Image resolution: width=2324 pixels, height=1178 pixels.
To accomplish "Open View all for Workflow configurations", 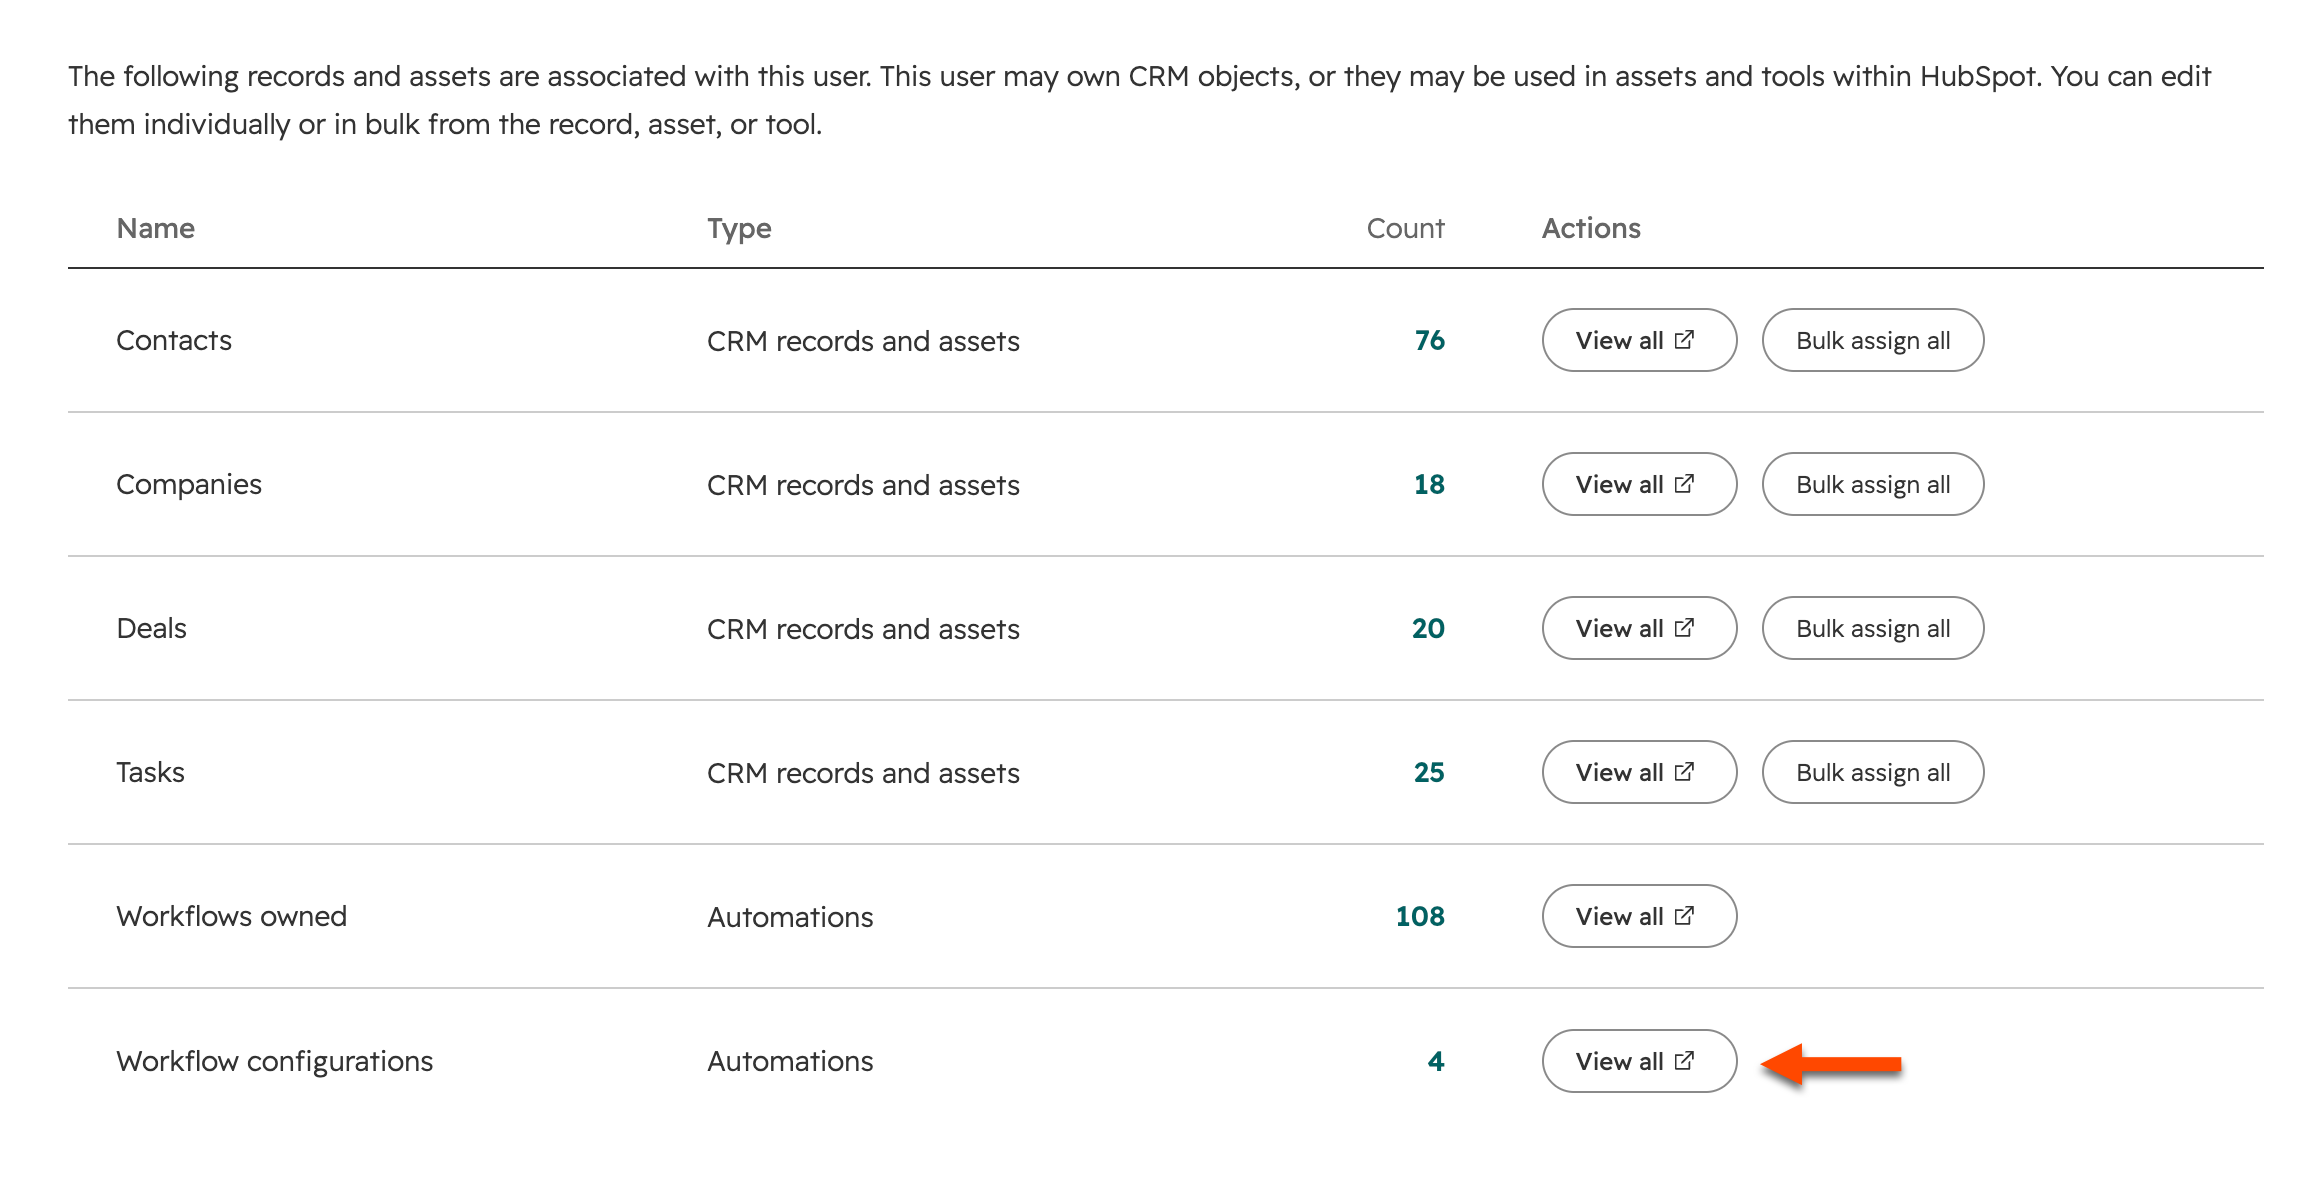I will click(x=1638, y=1061).
